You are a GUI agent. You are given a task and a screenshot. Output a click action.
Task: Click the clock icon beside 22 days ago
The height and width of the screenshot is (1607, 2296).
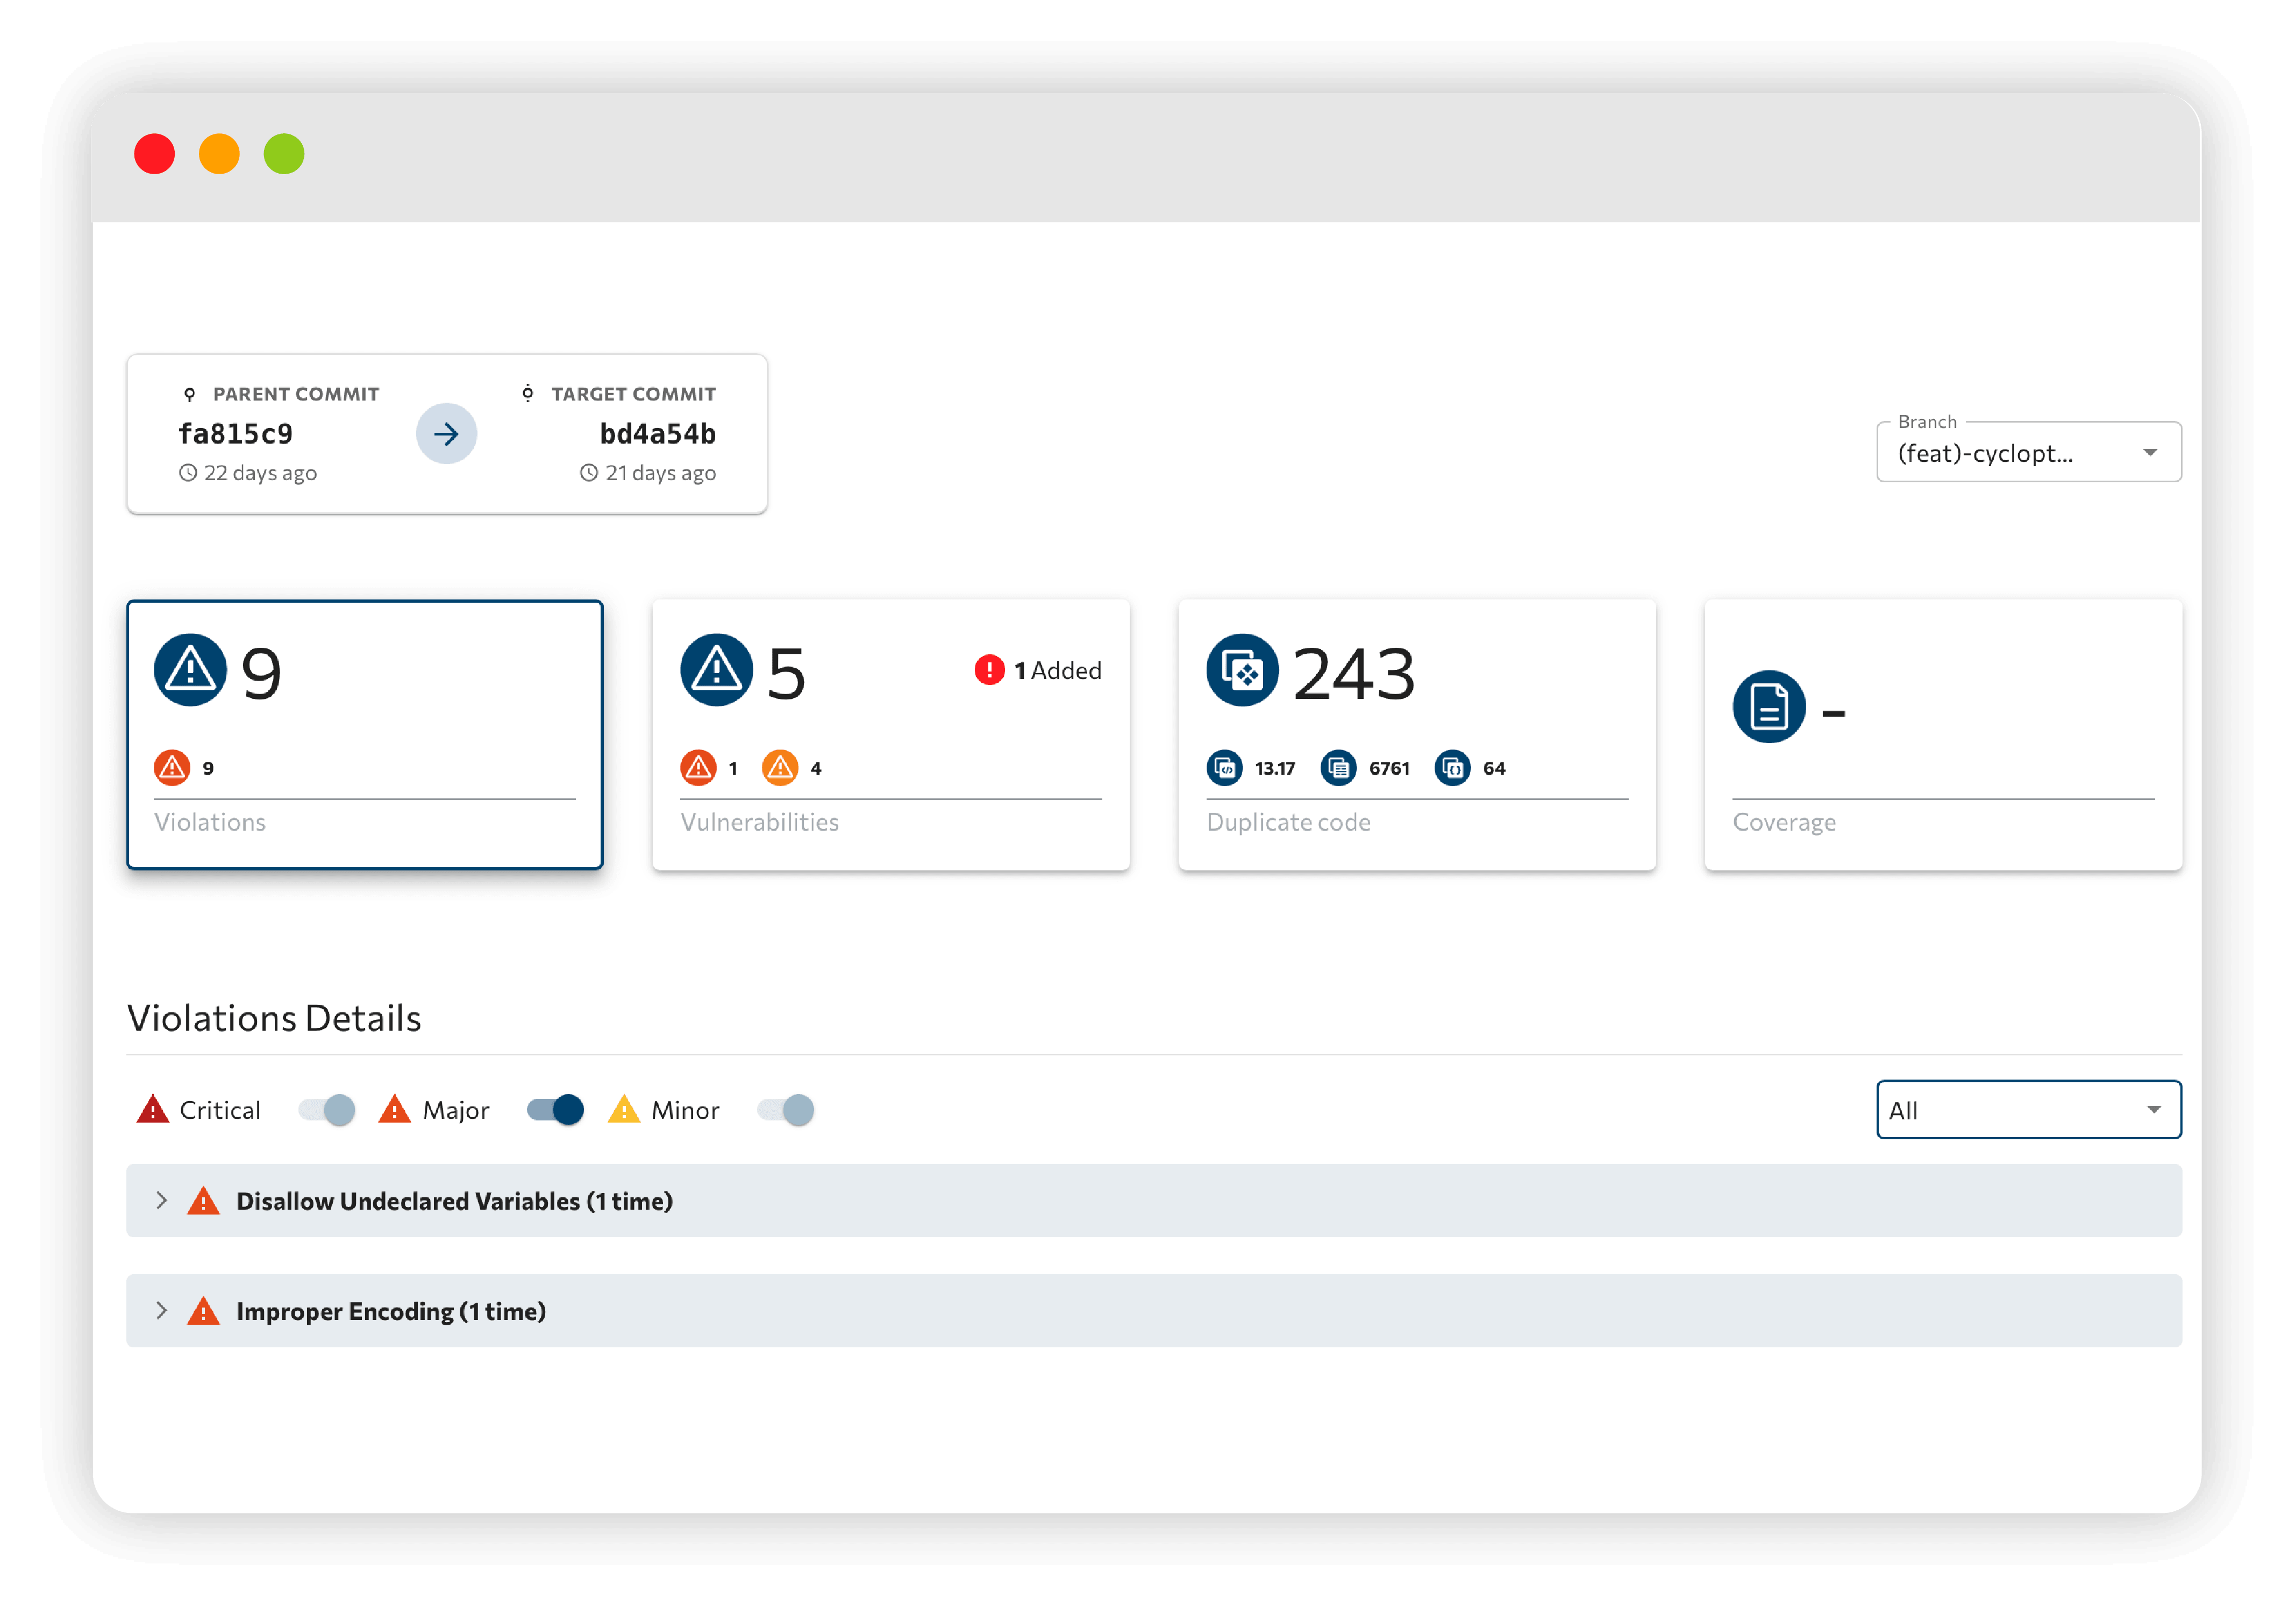[188, 473]
